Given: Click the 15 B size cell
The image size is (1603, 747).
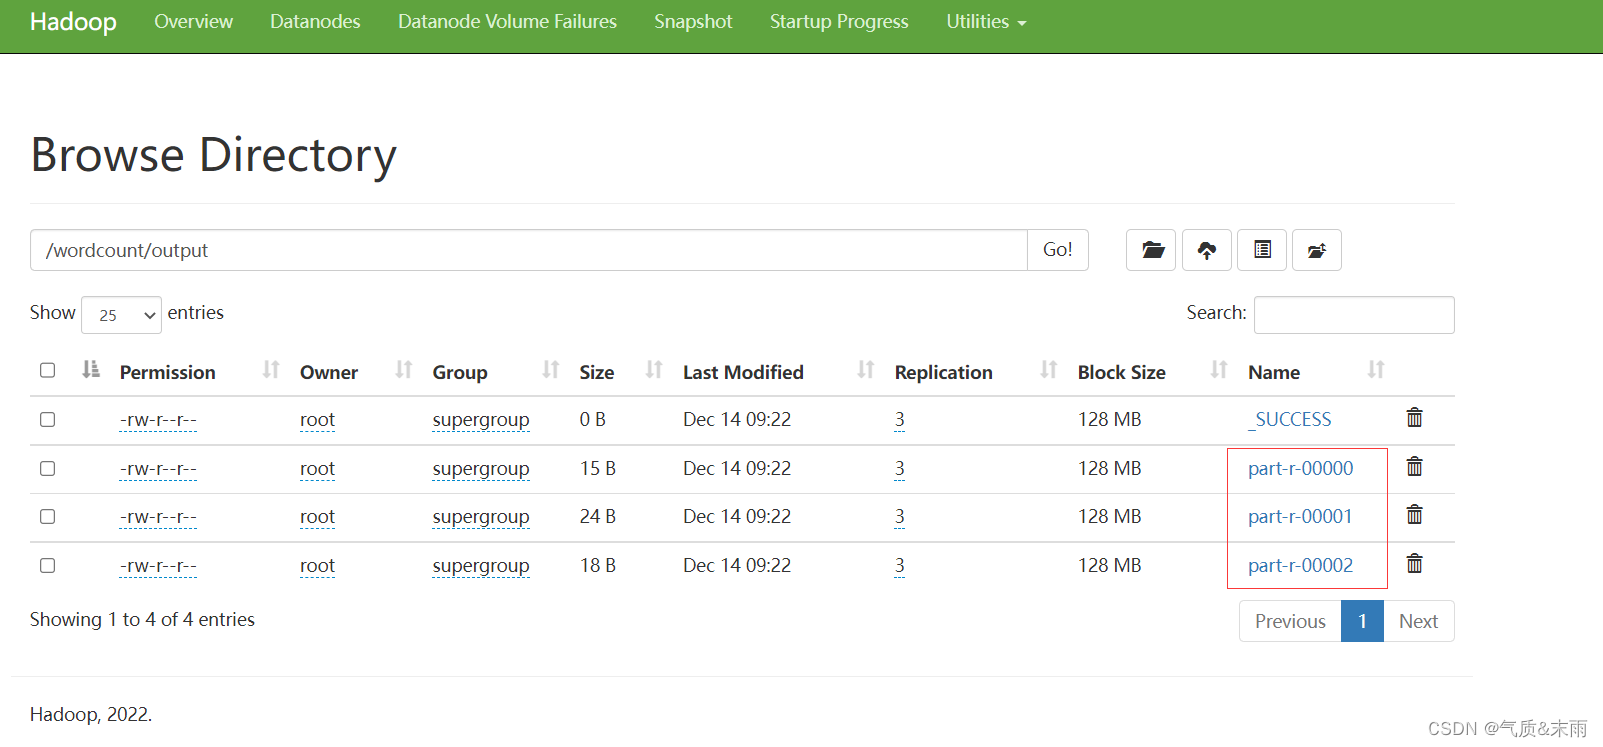Looking at the screenshot, I should pyautogui.click(x=598, y=468).
